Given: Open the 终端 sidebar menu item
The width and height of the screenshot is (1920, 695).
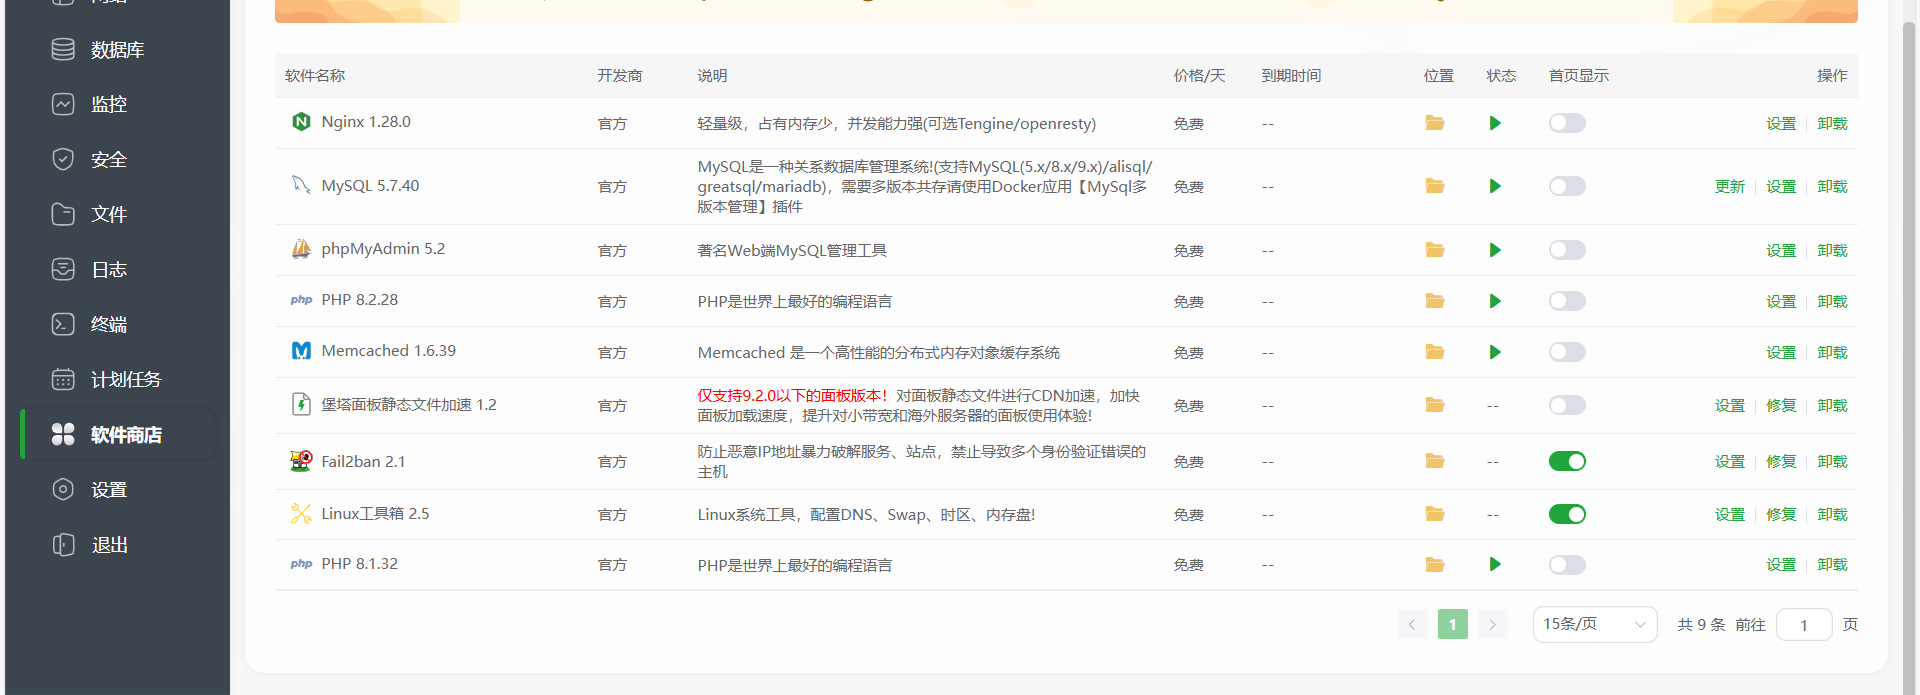Looking at the screenshot, I should [x=120, y=324].
